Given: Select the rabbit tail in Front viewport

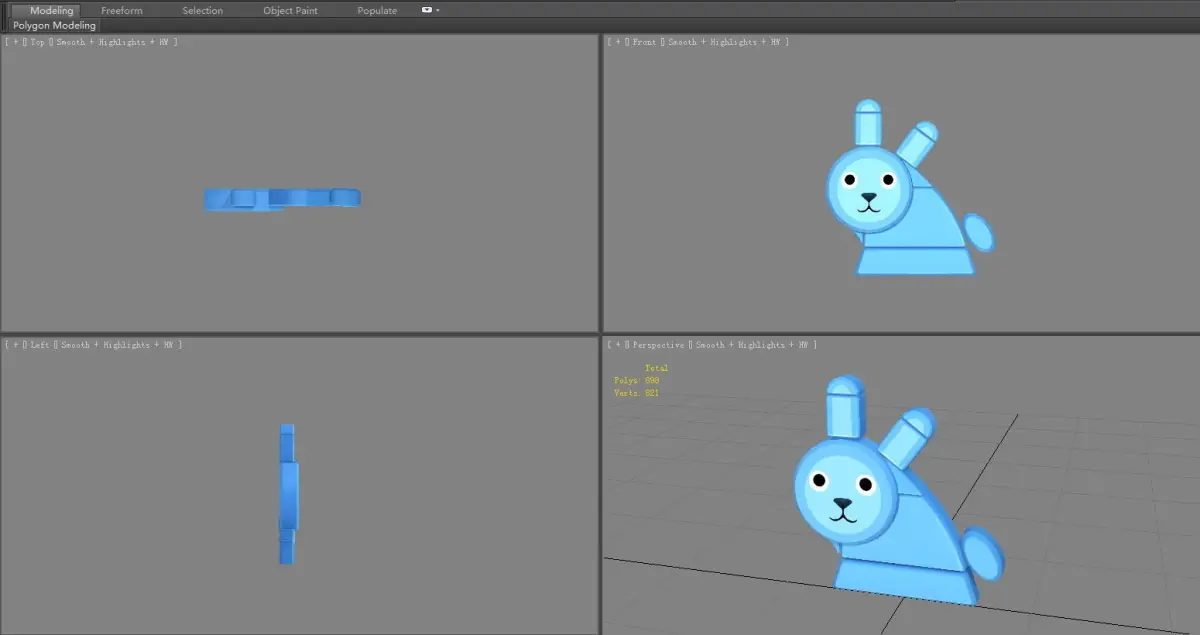Looking at the screenshot, I should [979, 233].
